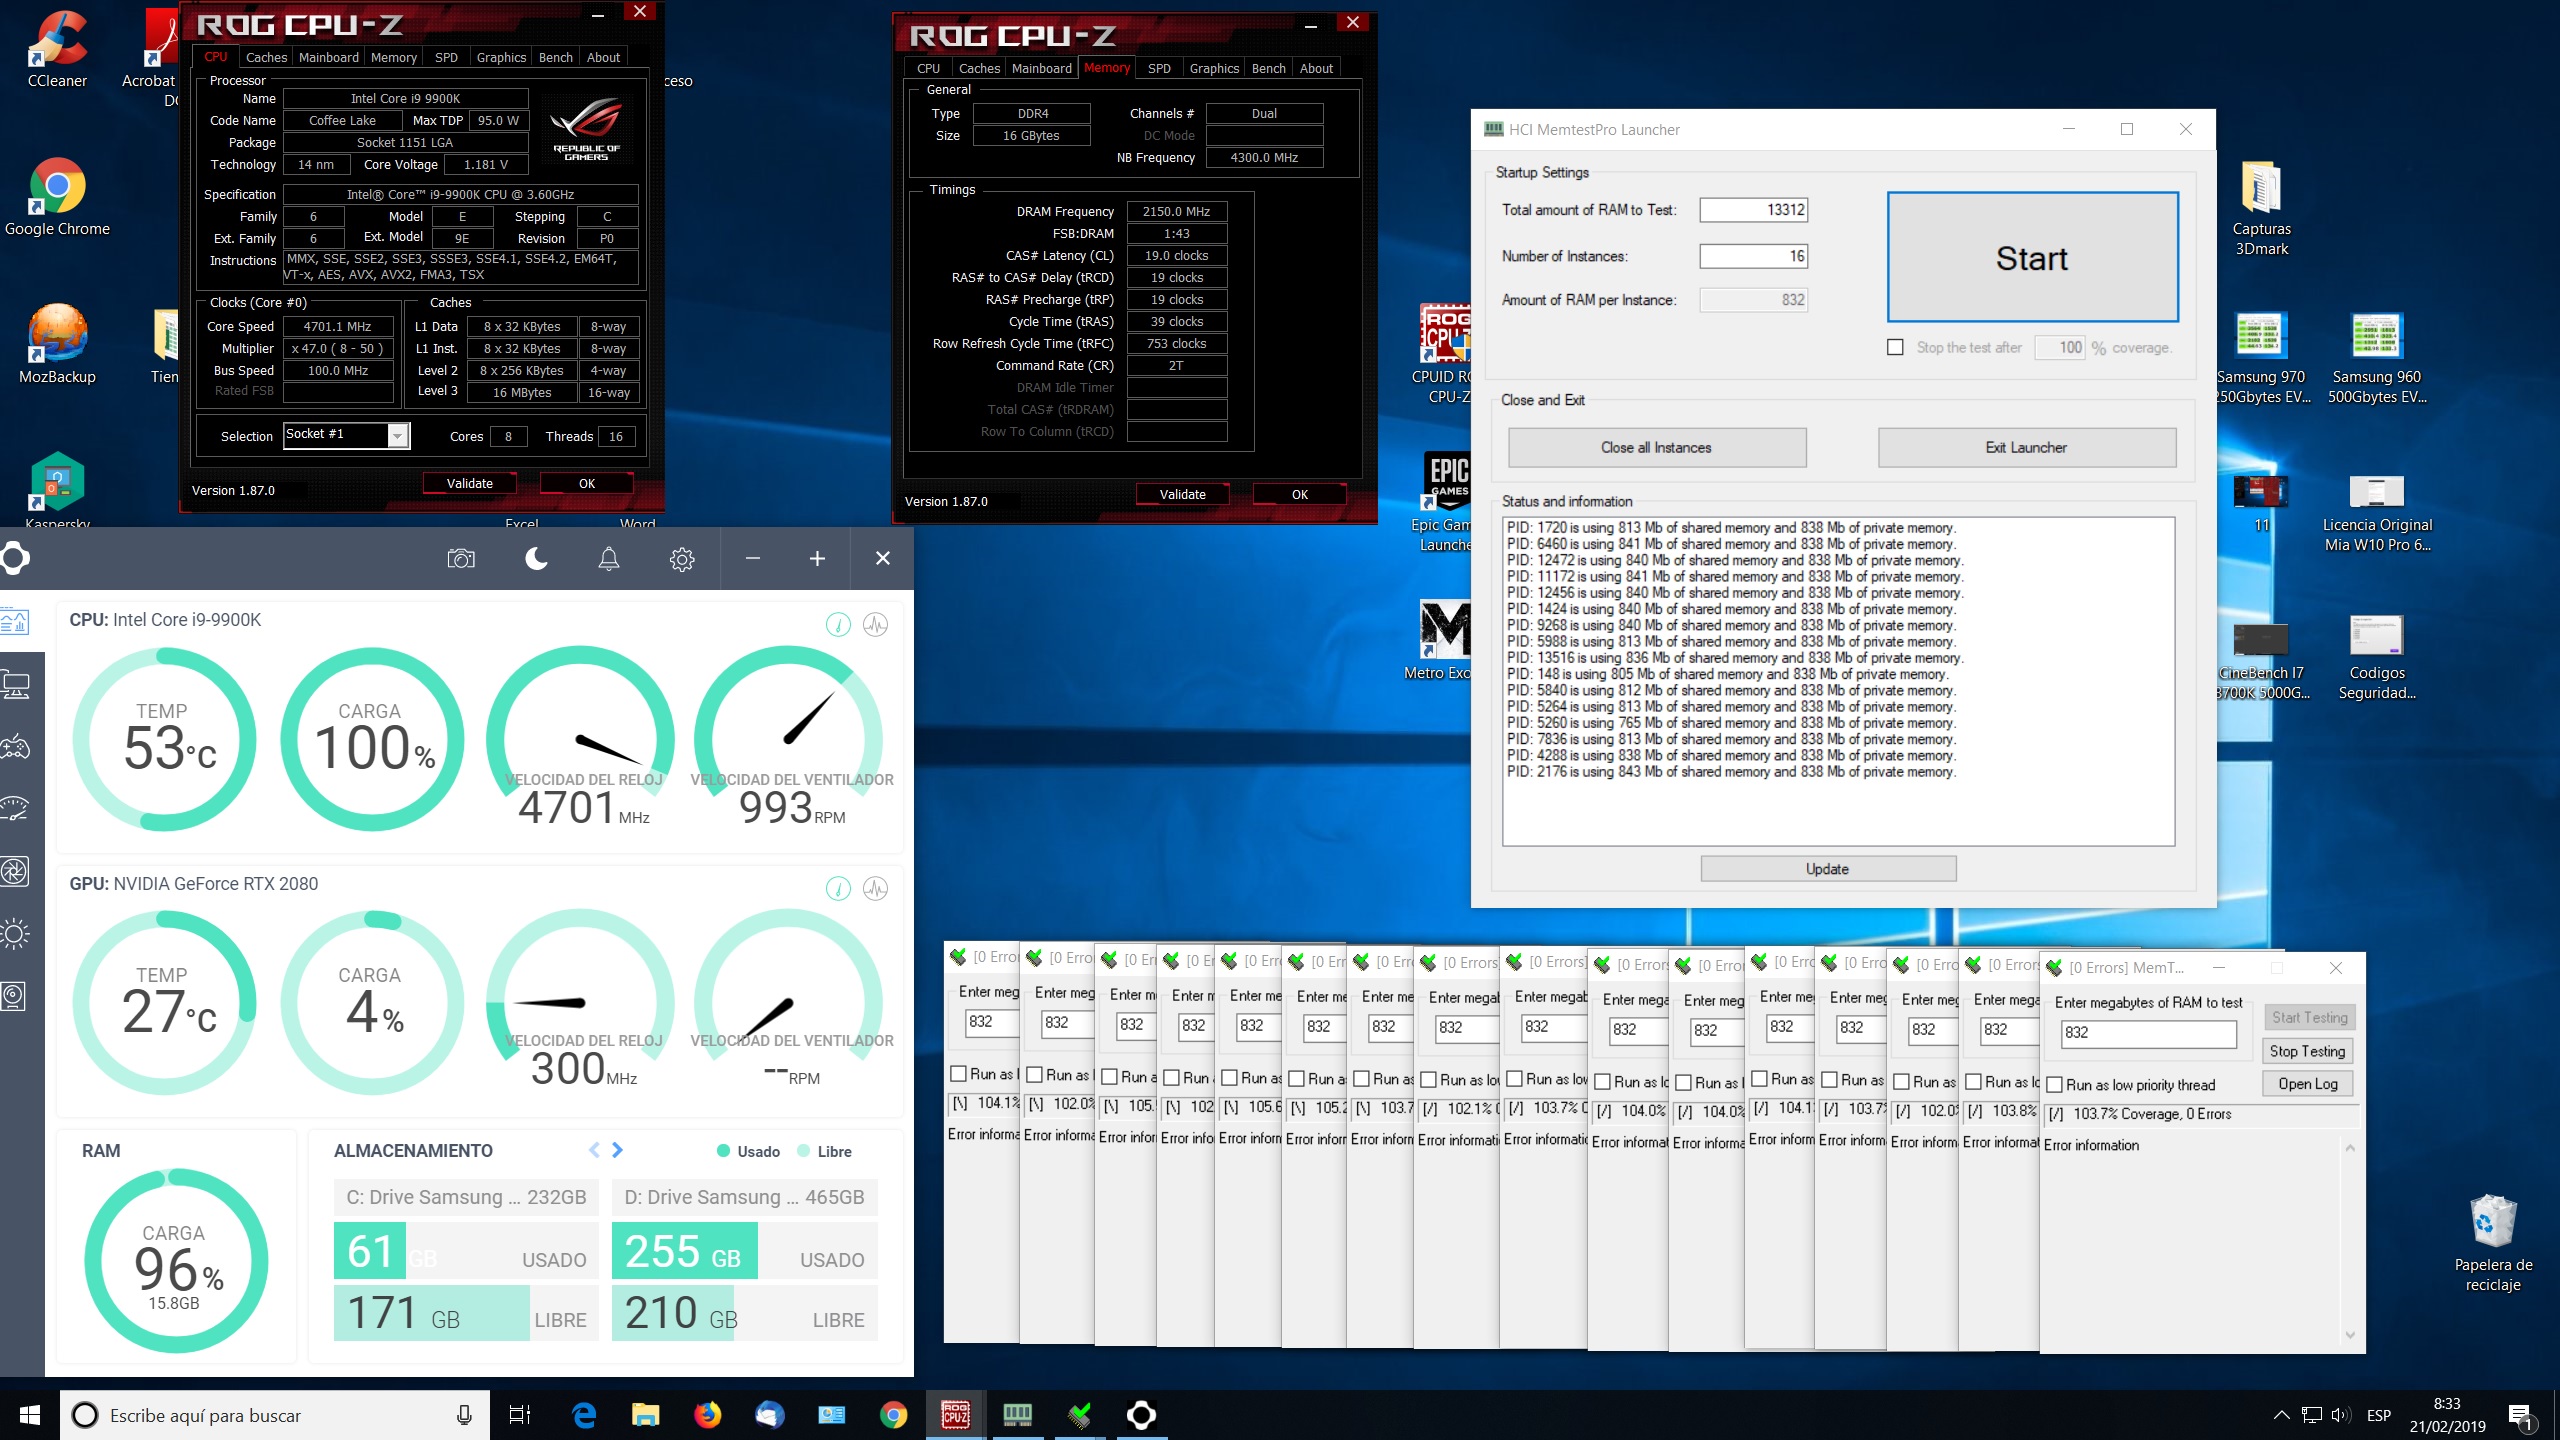The height and width of the screenshot is (1440, 2560).
Task: Click Exit Launcher button
Action: pyautogui.click(x=2026, y=447)
